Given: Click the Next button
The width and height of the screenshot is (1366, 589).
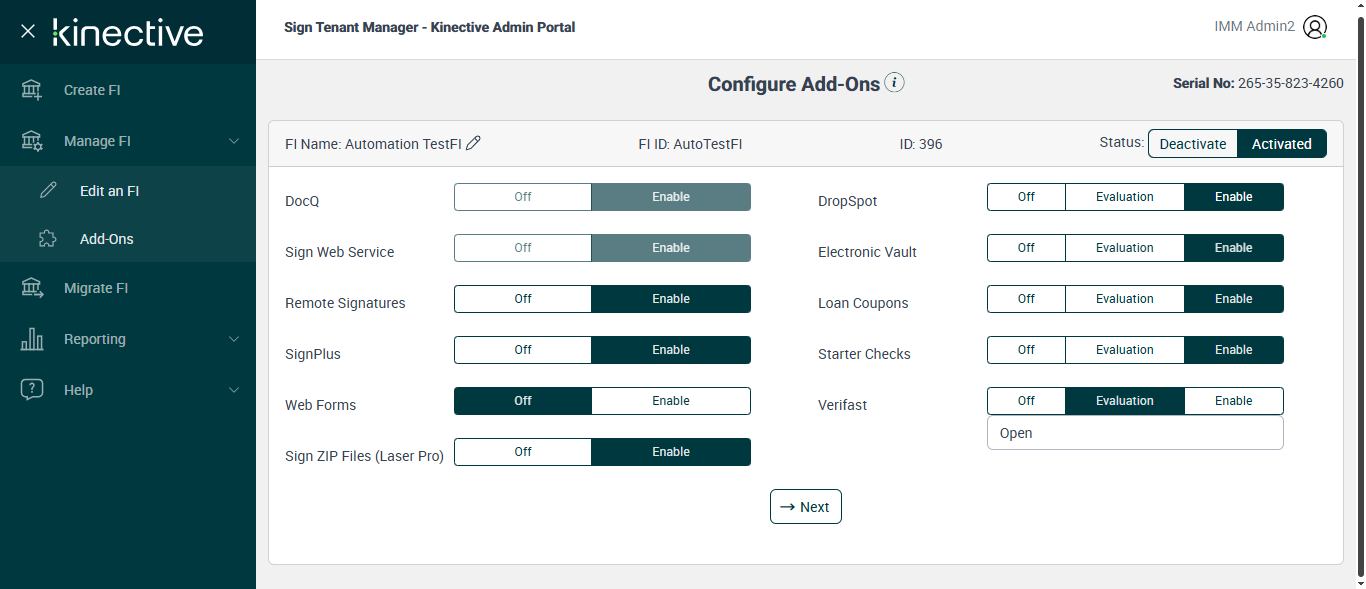Looking at the screenshot, I should tap(805, 507).
